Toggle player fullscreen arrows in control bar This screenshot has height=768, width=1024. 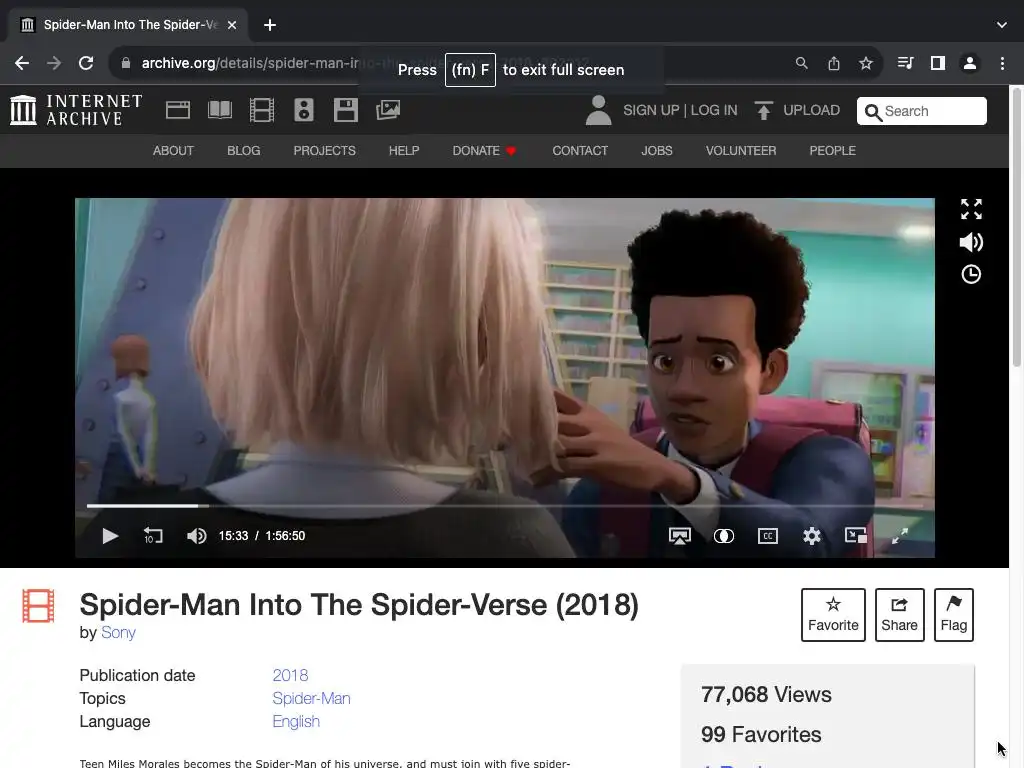(x=900, y=536)
